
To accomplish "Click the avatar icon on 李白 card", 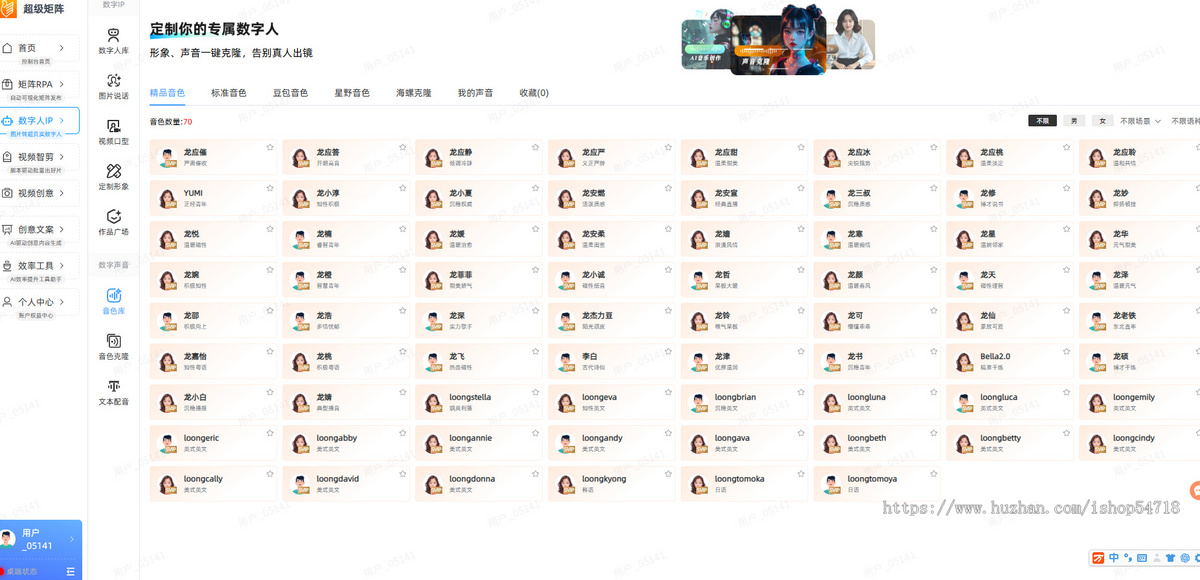I will 566,362.
